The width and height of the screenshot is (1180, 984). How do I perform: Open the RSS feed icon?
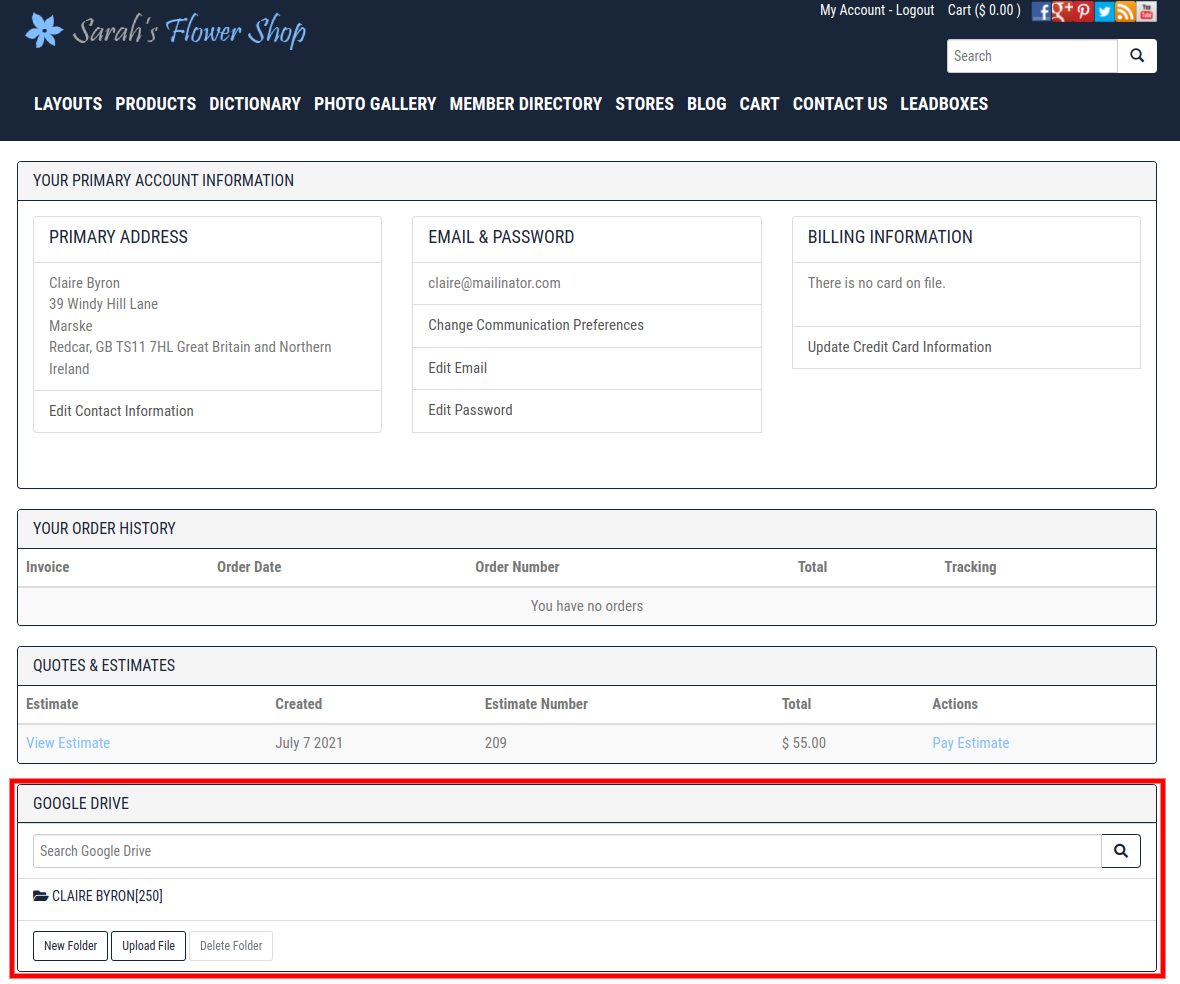pos(1125,11)
